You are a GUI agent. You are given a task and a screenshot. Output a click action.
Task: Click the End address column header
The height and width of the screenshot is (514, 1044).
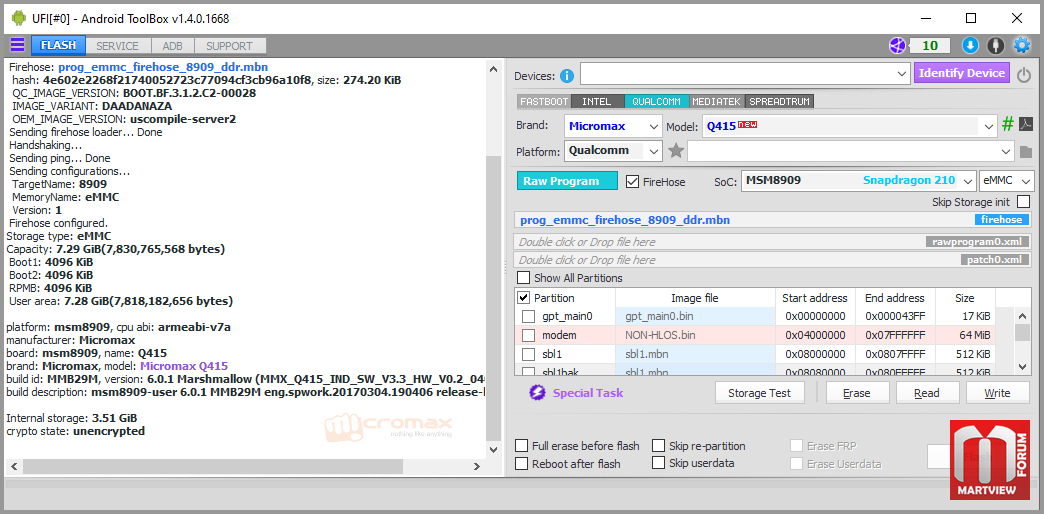[x=895, y=298]
